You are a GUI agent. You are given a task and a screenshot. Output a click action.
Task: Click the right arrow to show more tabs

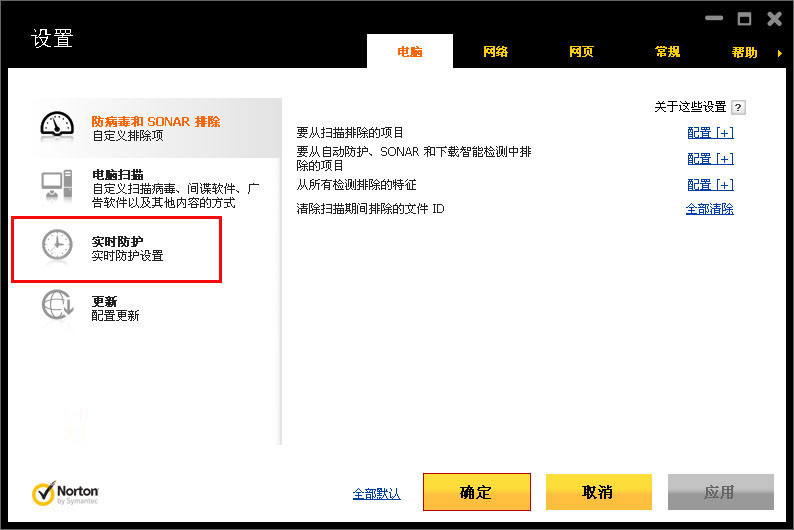pos(780,53)
